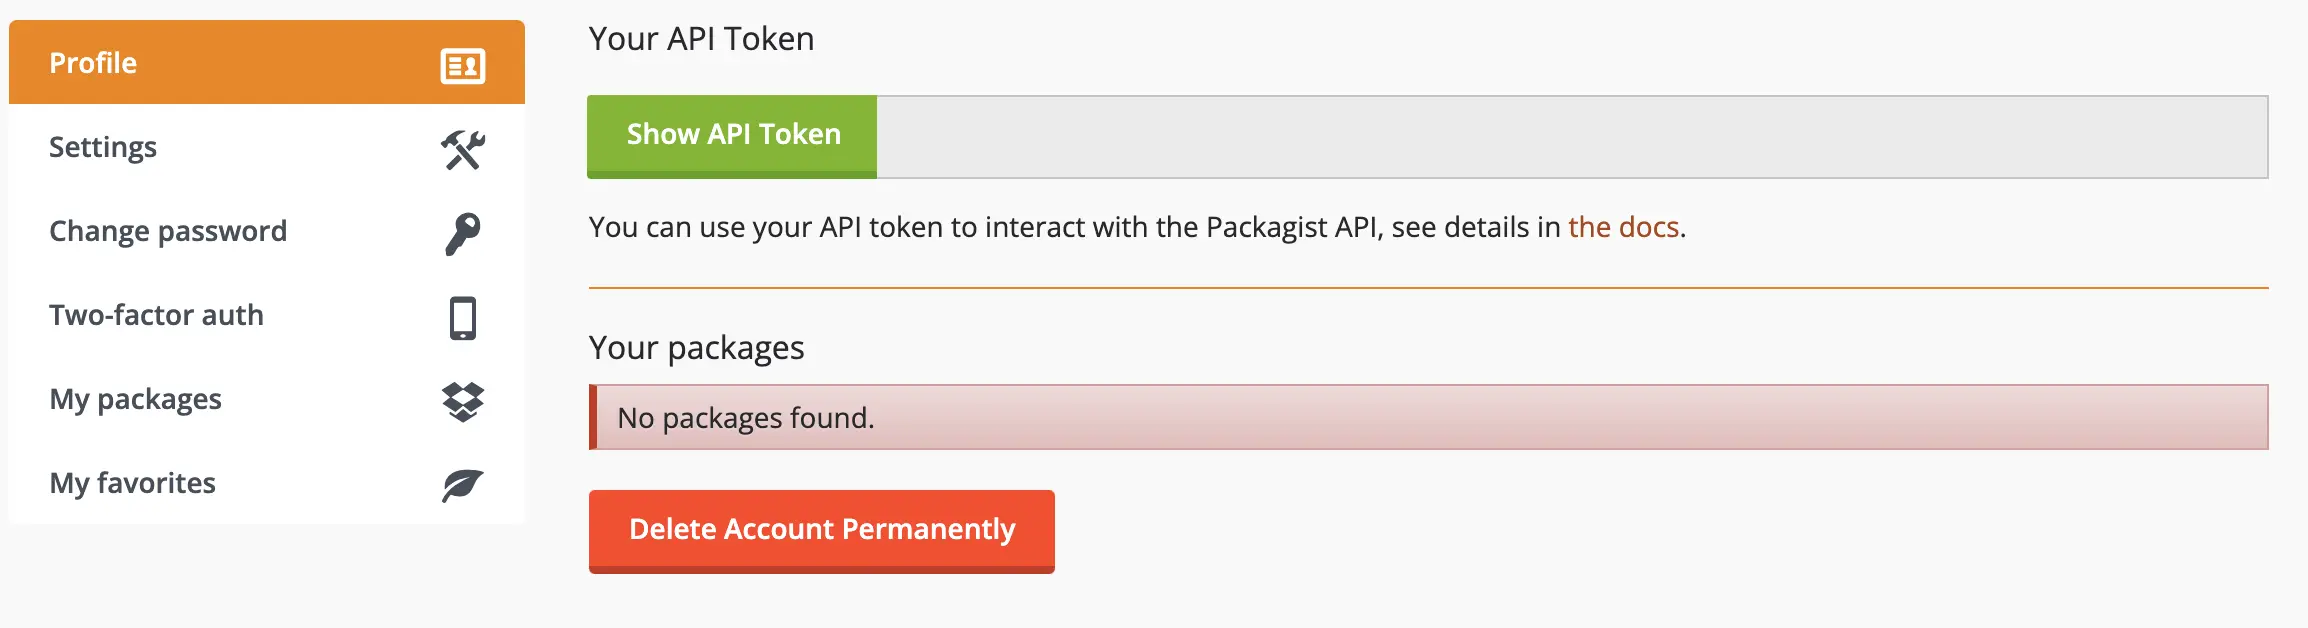Click the "Your packages" heading
Image resolution: width=2308 pixels, height=628 pixels.
[696, 348]
